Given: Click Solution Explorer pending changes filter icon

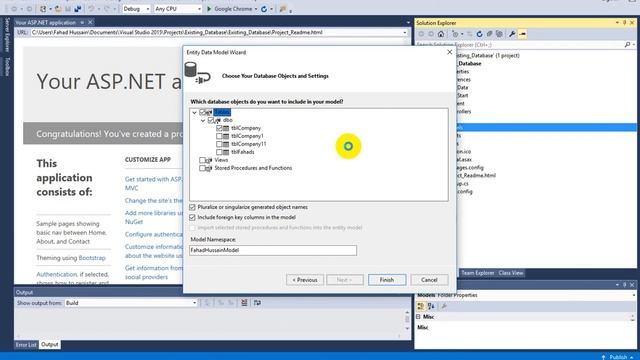Looking at the screenshot, I should click(x=455, y=34).
